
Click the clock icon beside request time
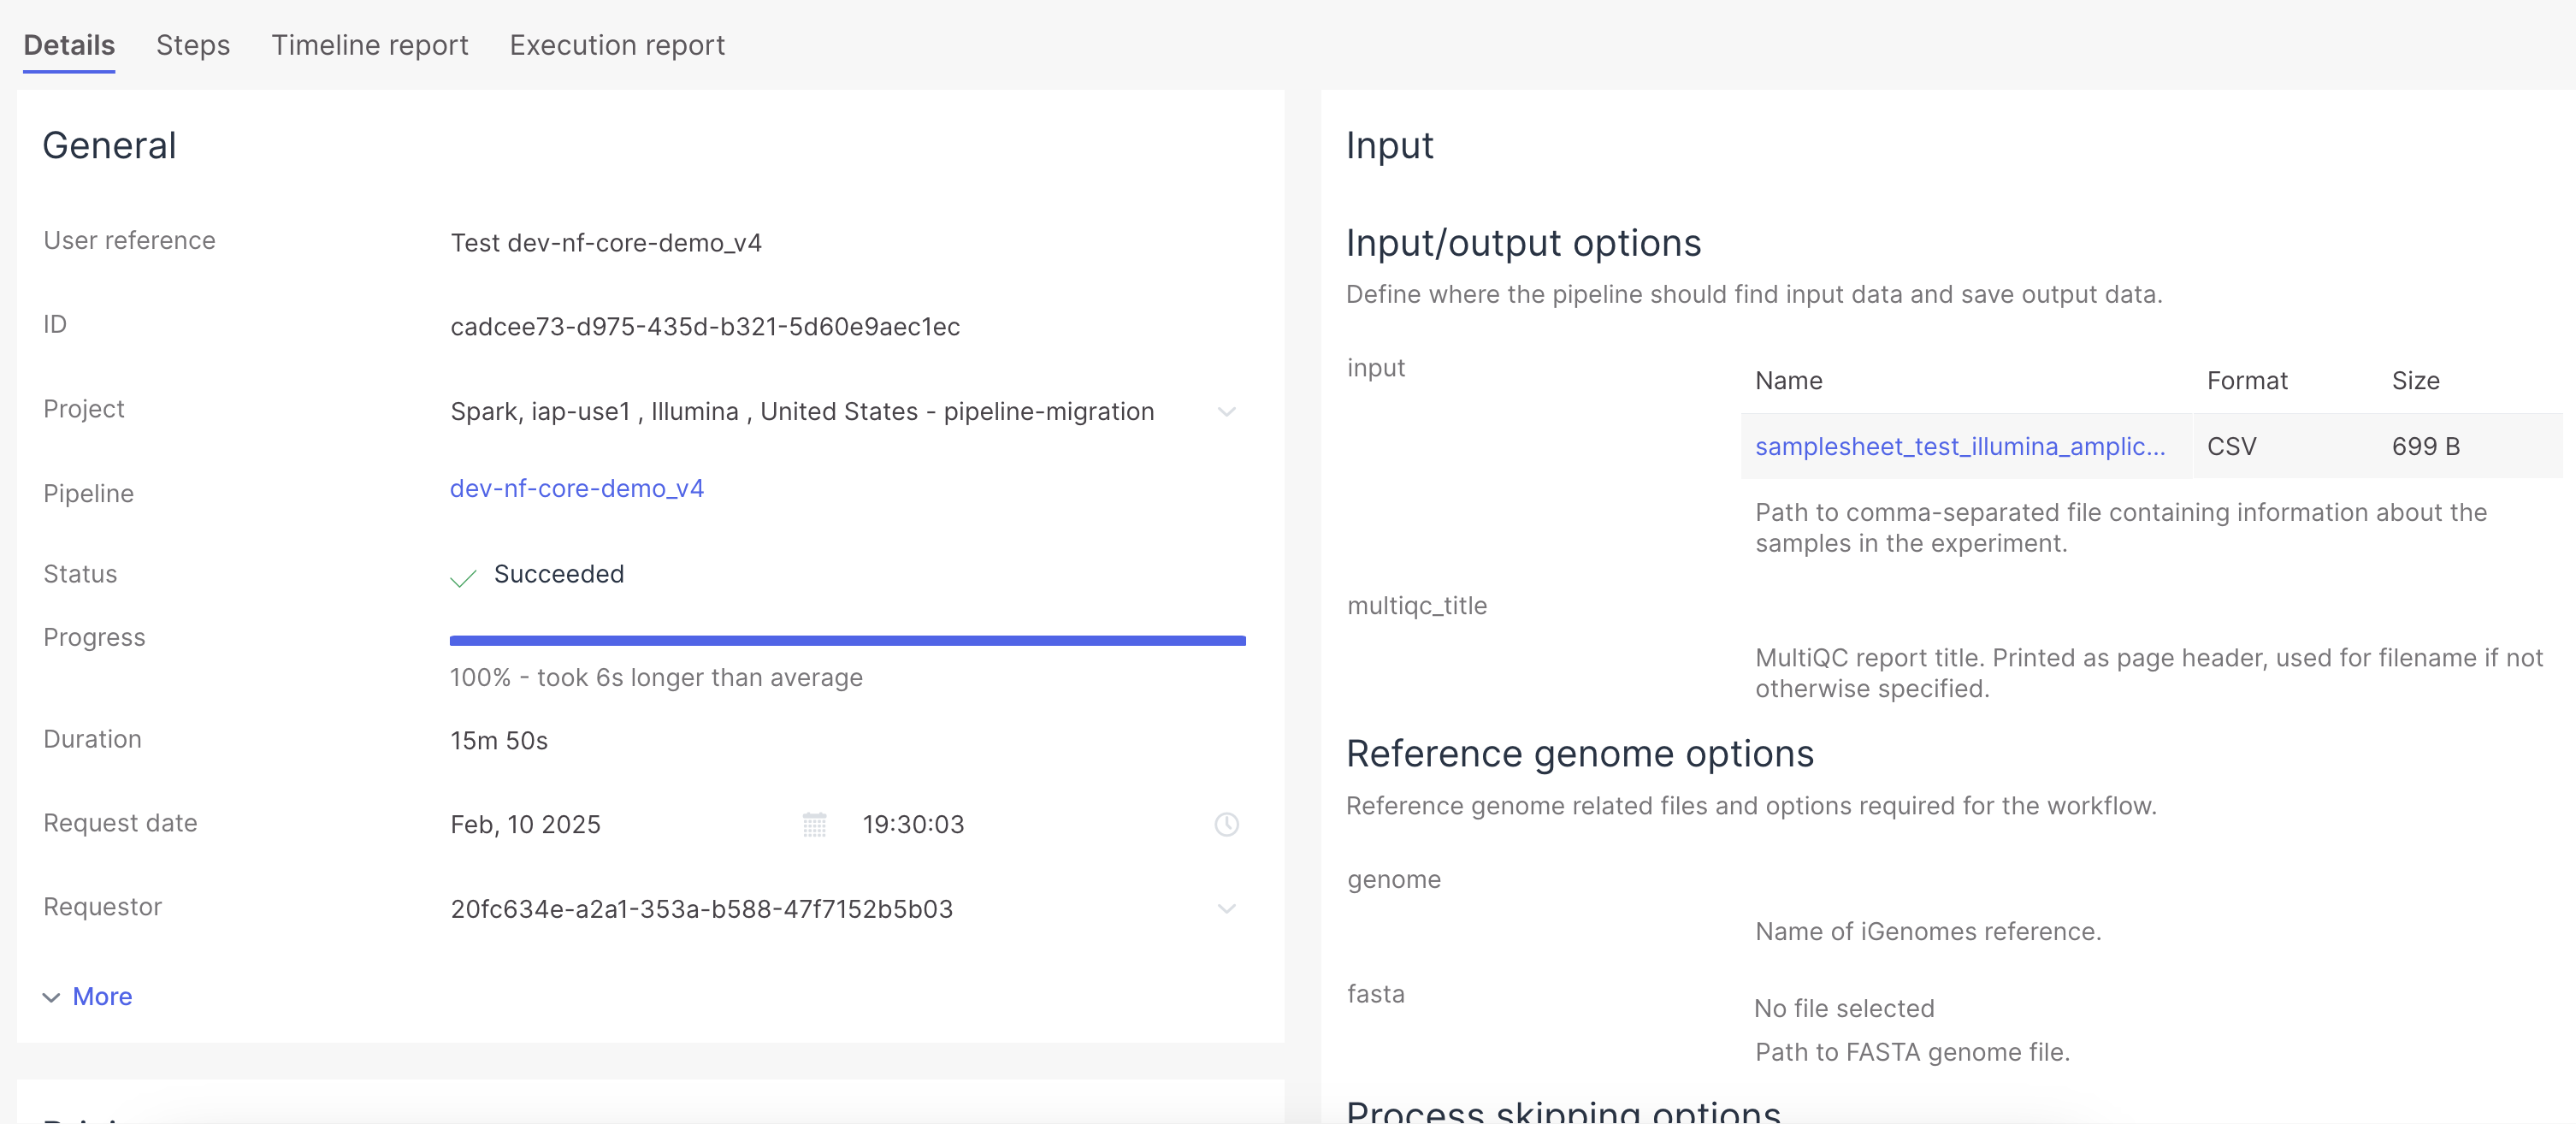click(x=1226, y=824)
